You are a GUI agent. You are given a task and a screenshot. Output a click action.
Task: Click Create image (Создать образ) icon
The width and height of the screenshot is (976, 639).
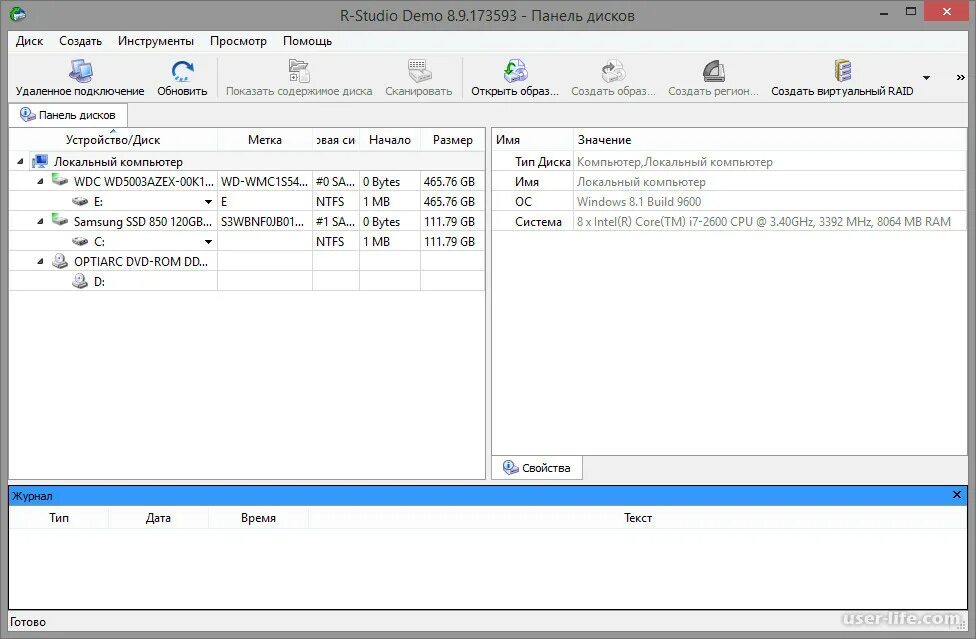(613, 71)
